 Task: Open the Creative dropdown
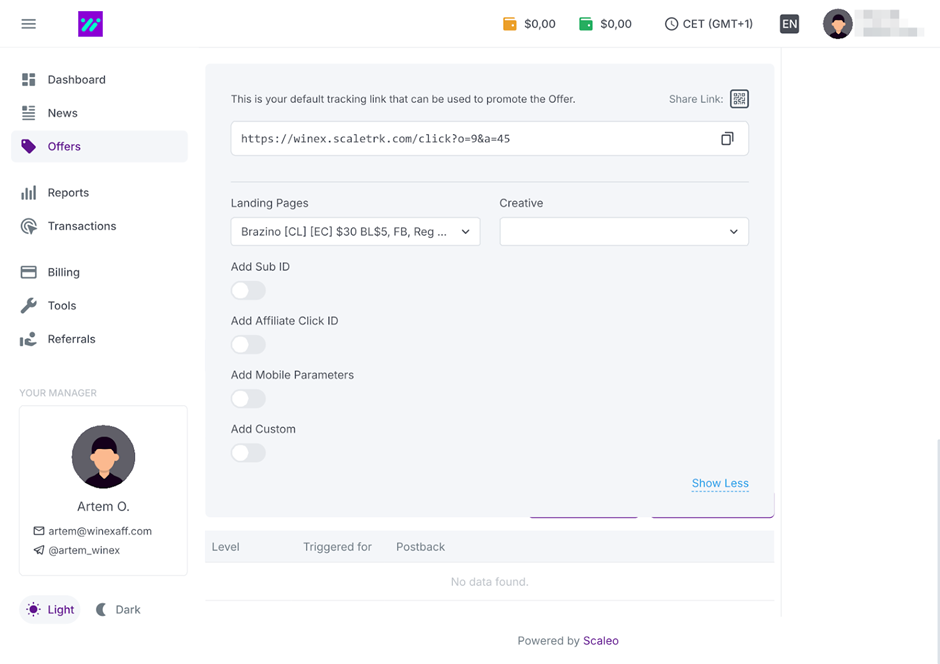pyautogui.click(x=623, y=232)
